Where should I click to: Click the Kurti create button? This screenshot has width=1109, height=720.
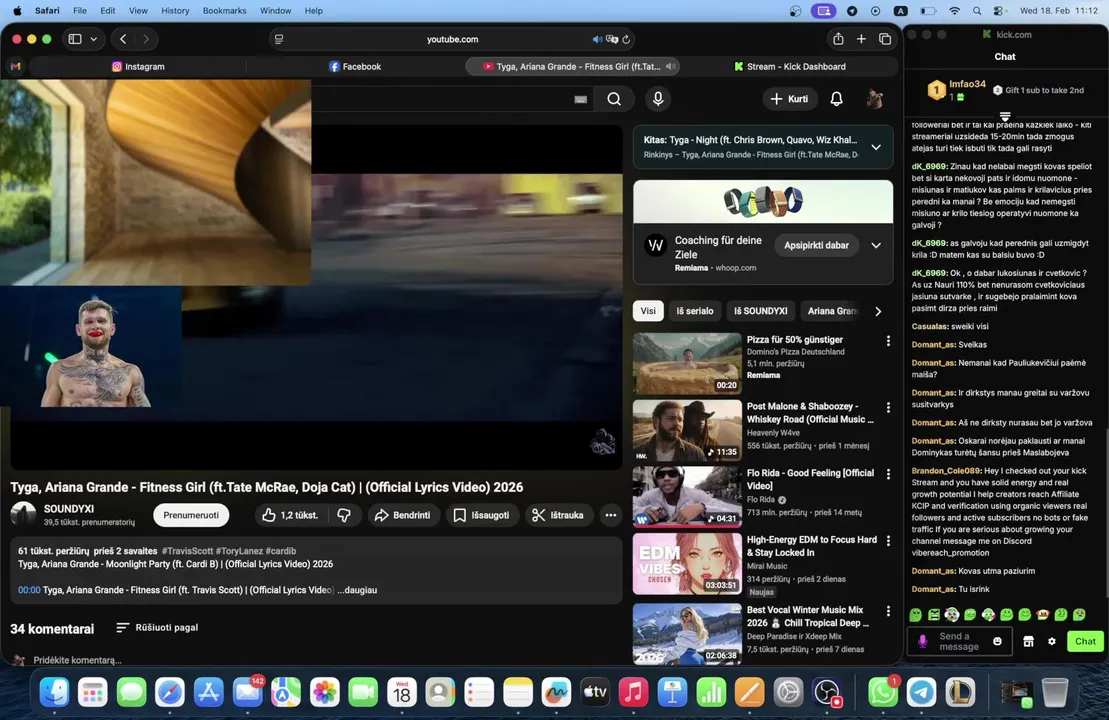[x=789, y=99]
